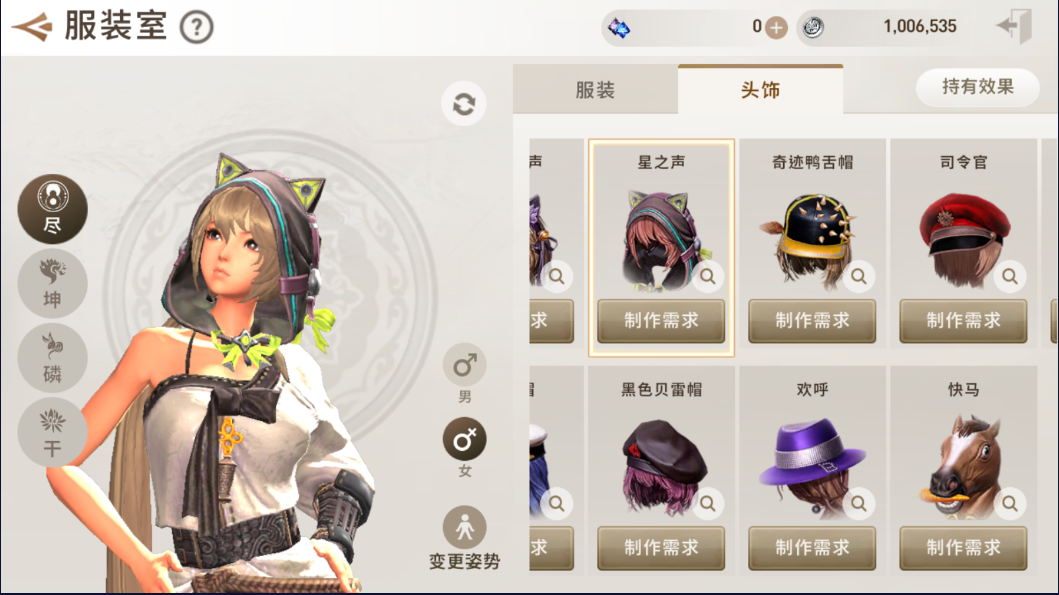Image resolution: width=1059 pixels, height=595 pixels.
Task: Open the help question mark icon
Action: tap(197, 28)
